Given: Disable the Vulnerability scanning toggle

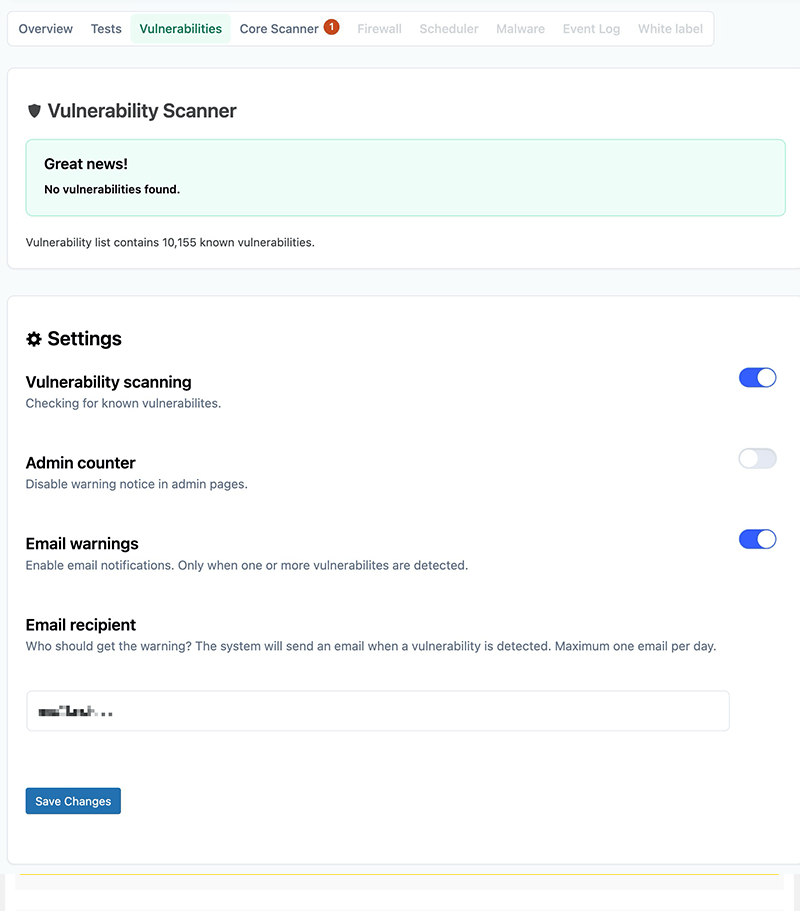Looking at the screenshot, I should coord(757,378).
